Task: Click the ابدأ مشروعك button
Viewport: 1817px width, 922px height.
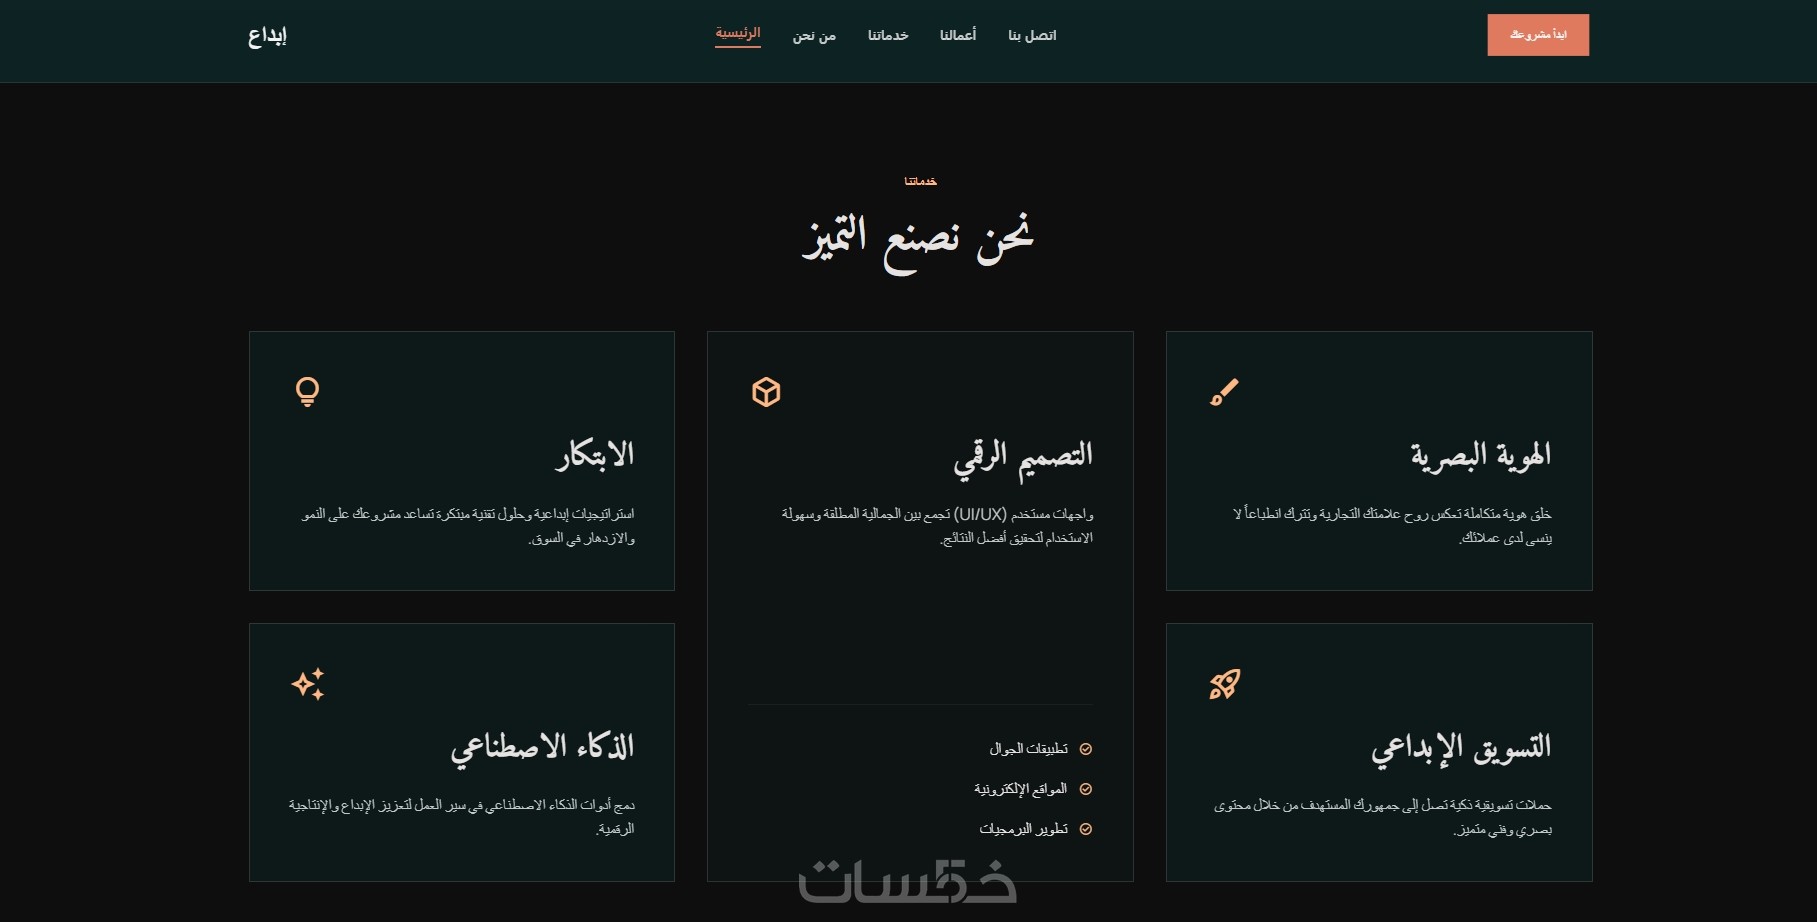Action: [1538, 35]
